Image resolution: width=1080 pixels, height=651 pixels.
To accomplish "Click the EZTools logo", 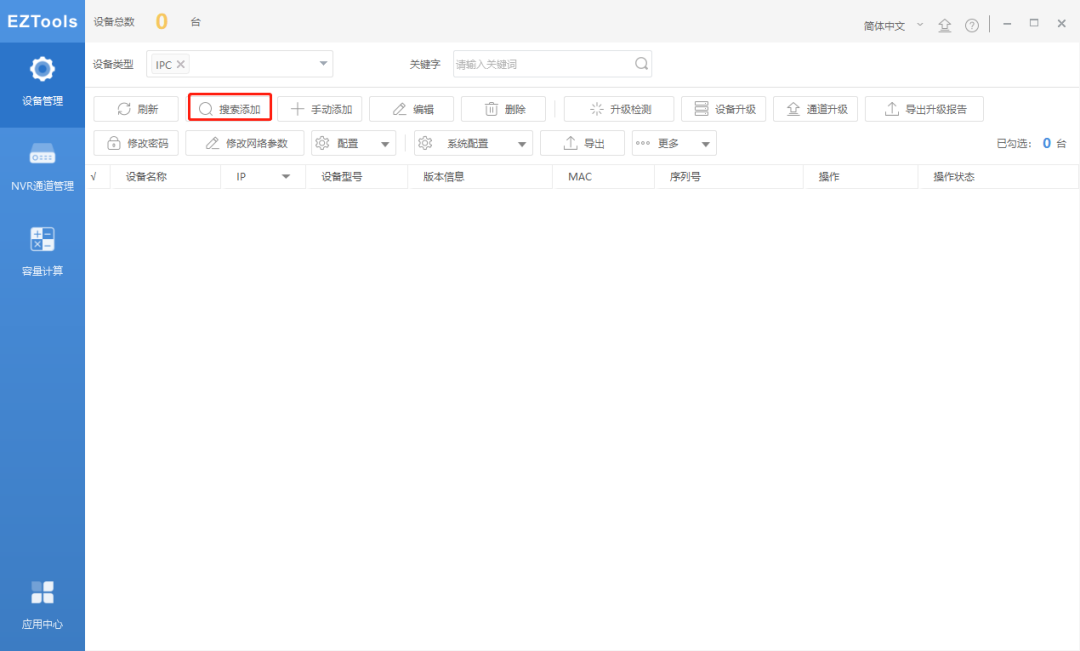I will pos(42,21).
